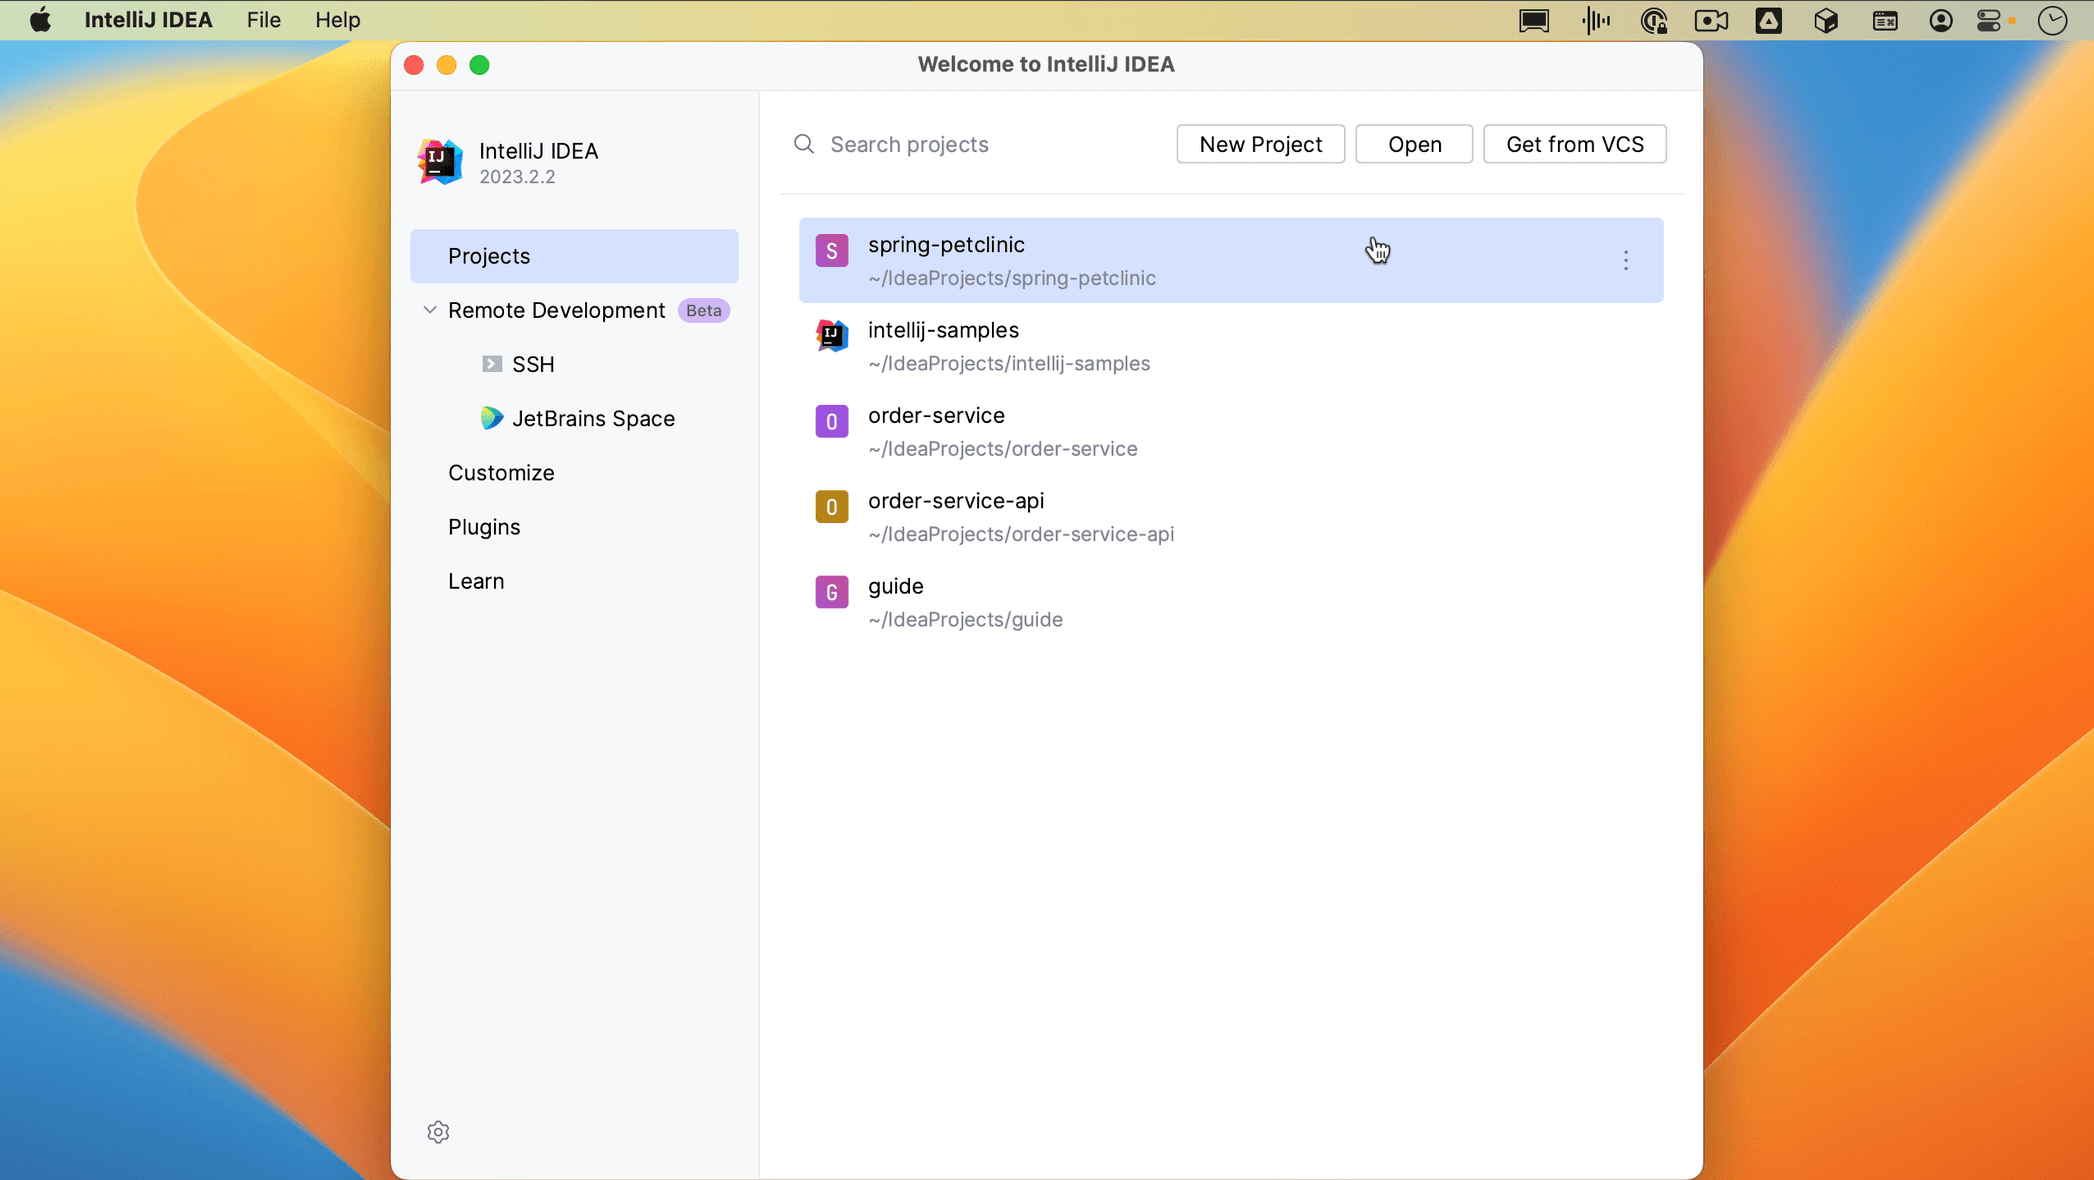Click the intellij-samples project icon
Viewport: 2094px width, 1180px height.
(831, 336)
